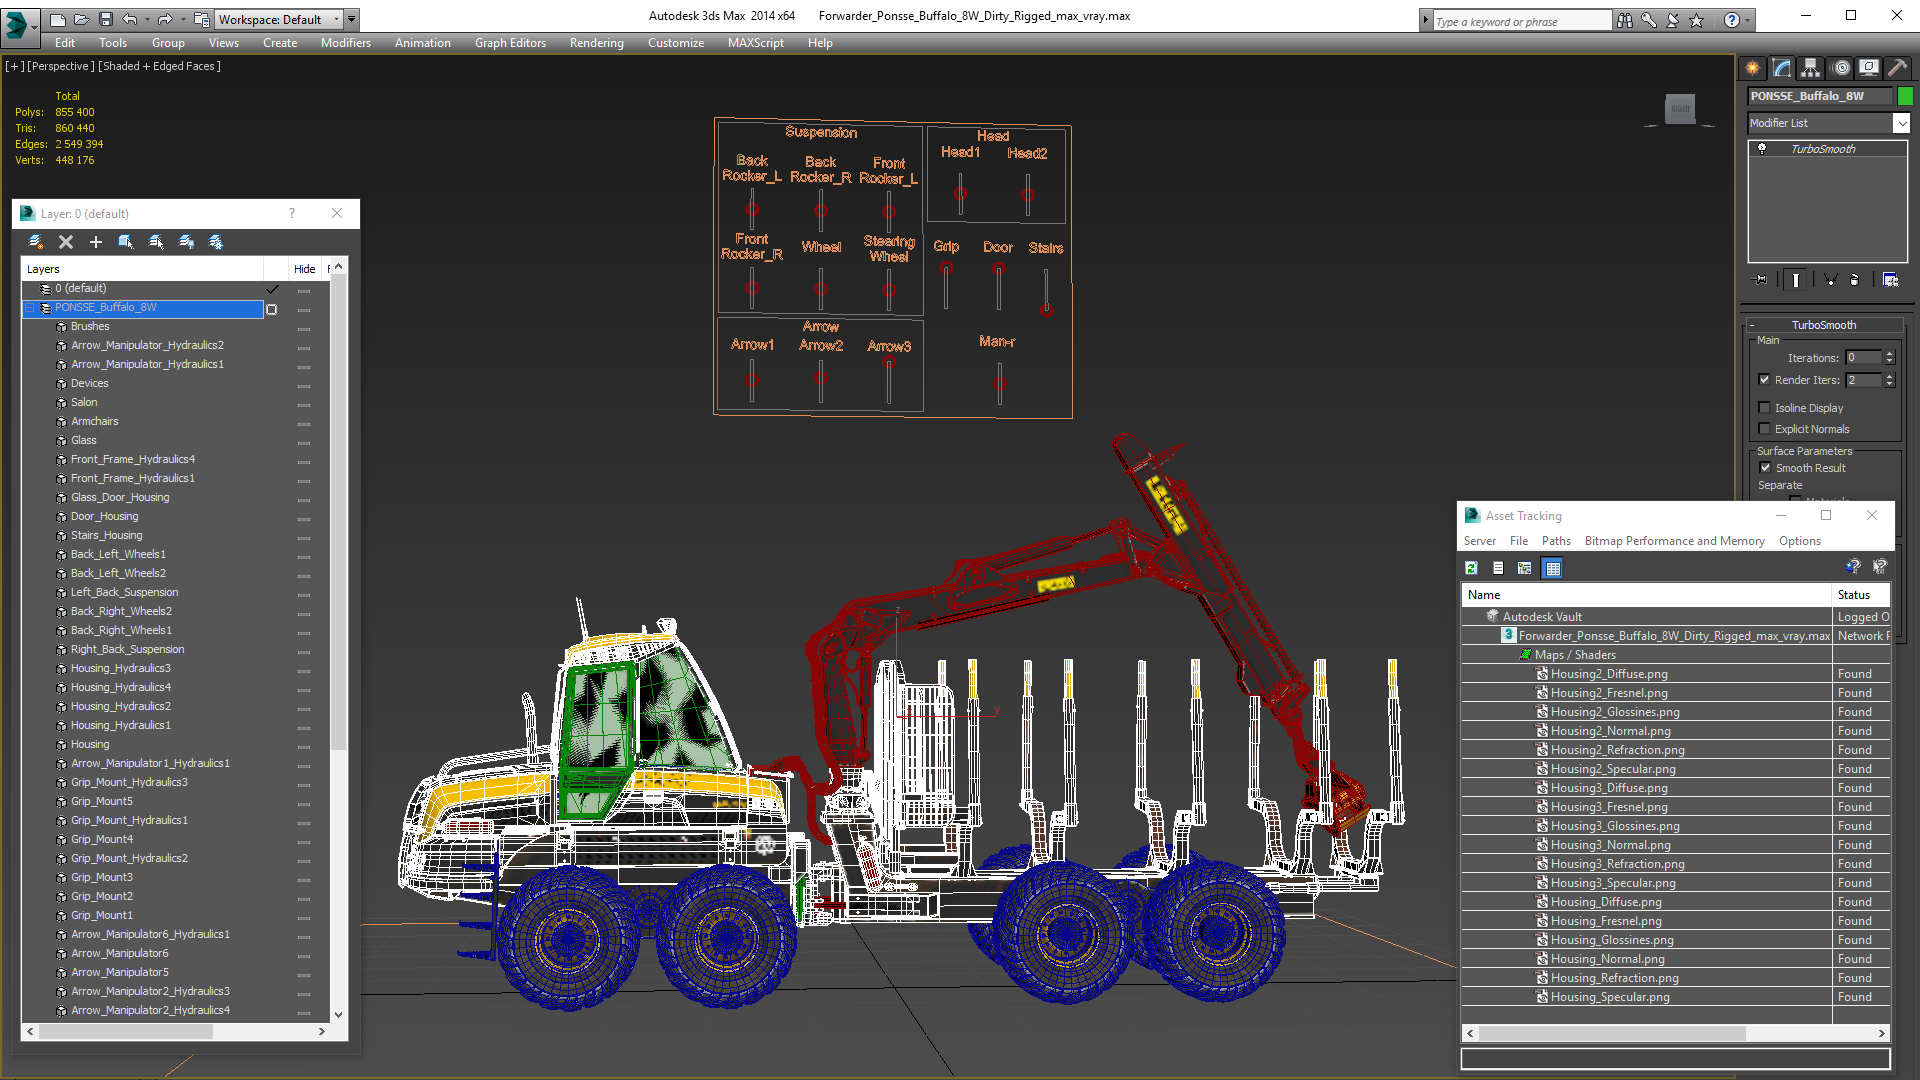The image size is (1920, 1080).
Task: Click the Iterations spinner up arrow
Action: pos(1889,354)
